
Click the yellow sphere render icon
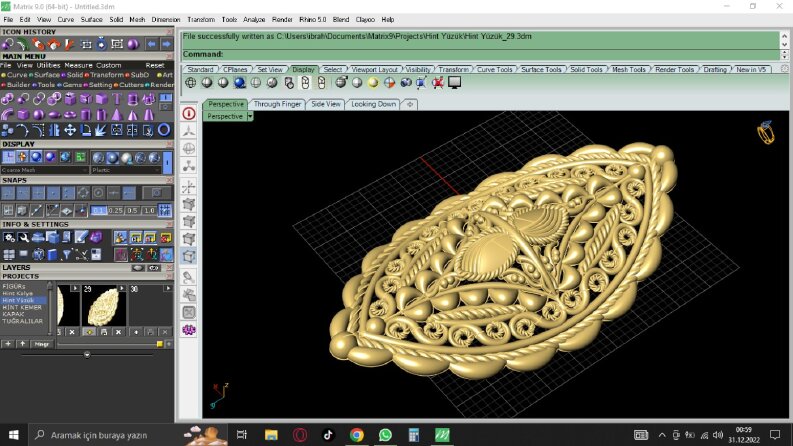coord(373,82)
